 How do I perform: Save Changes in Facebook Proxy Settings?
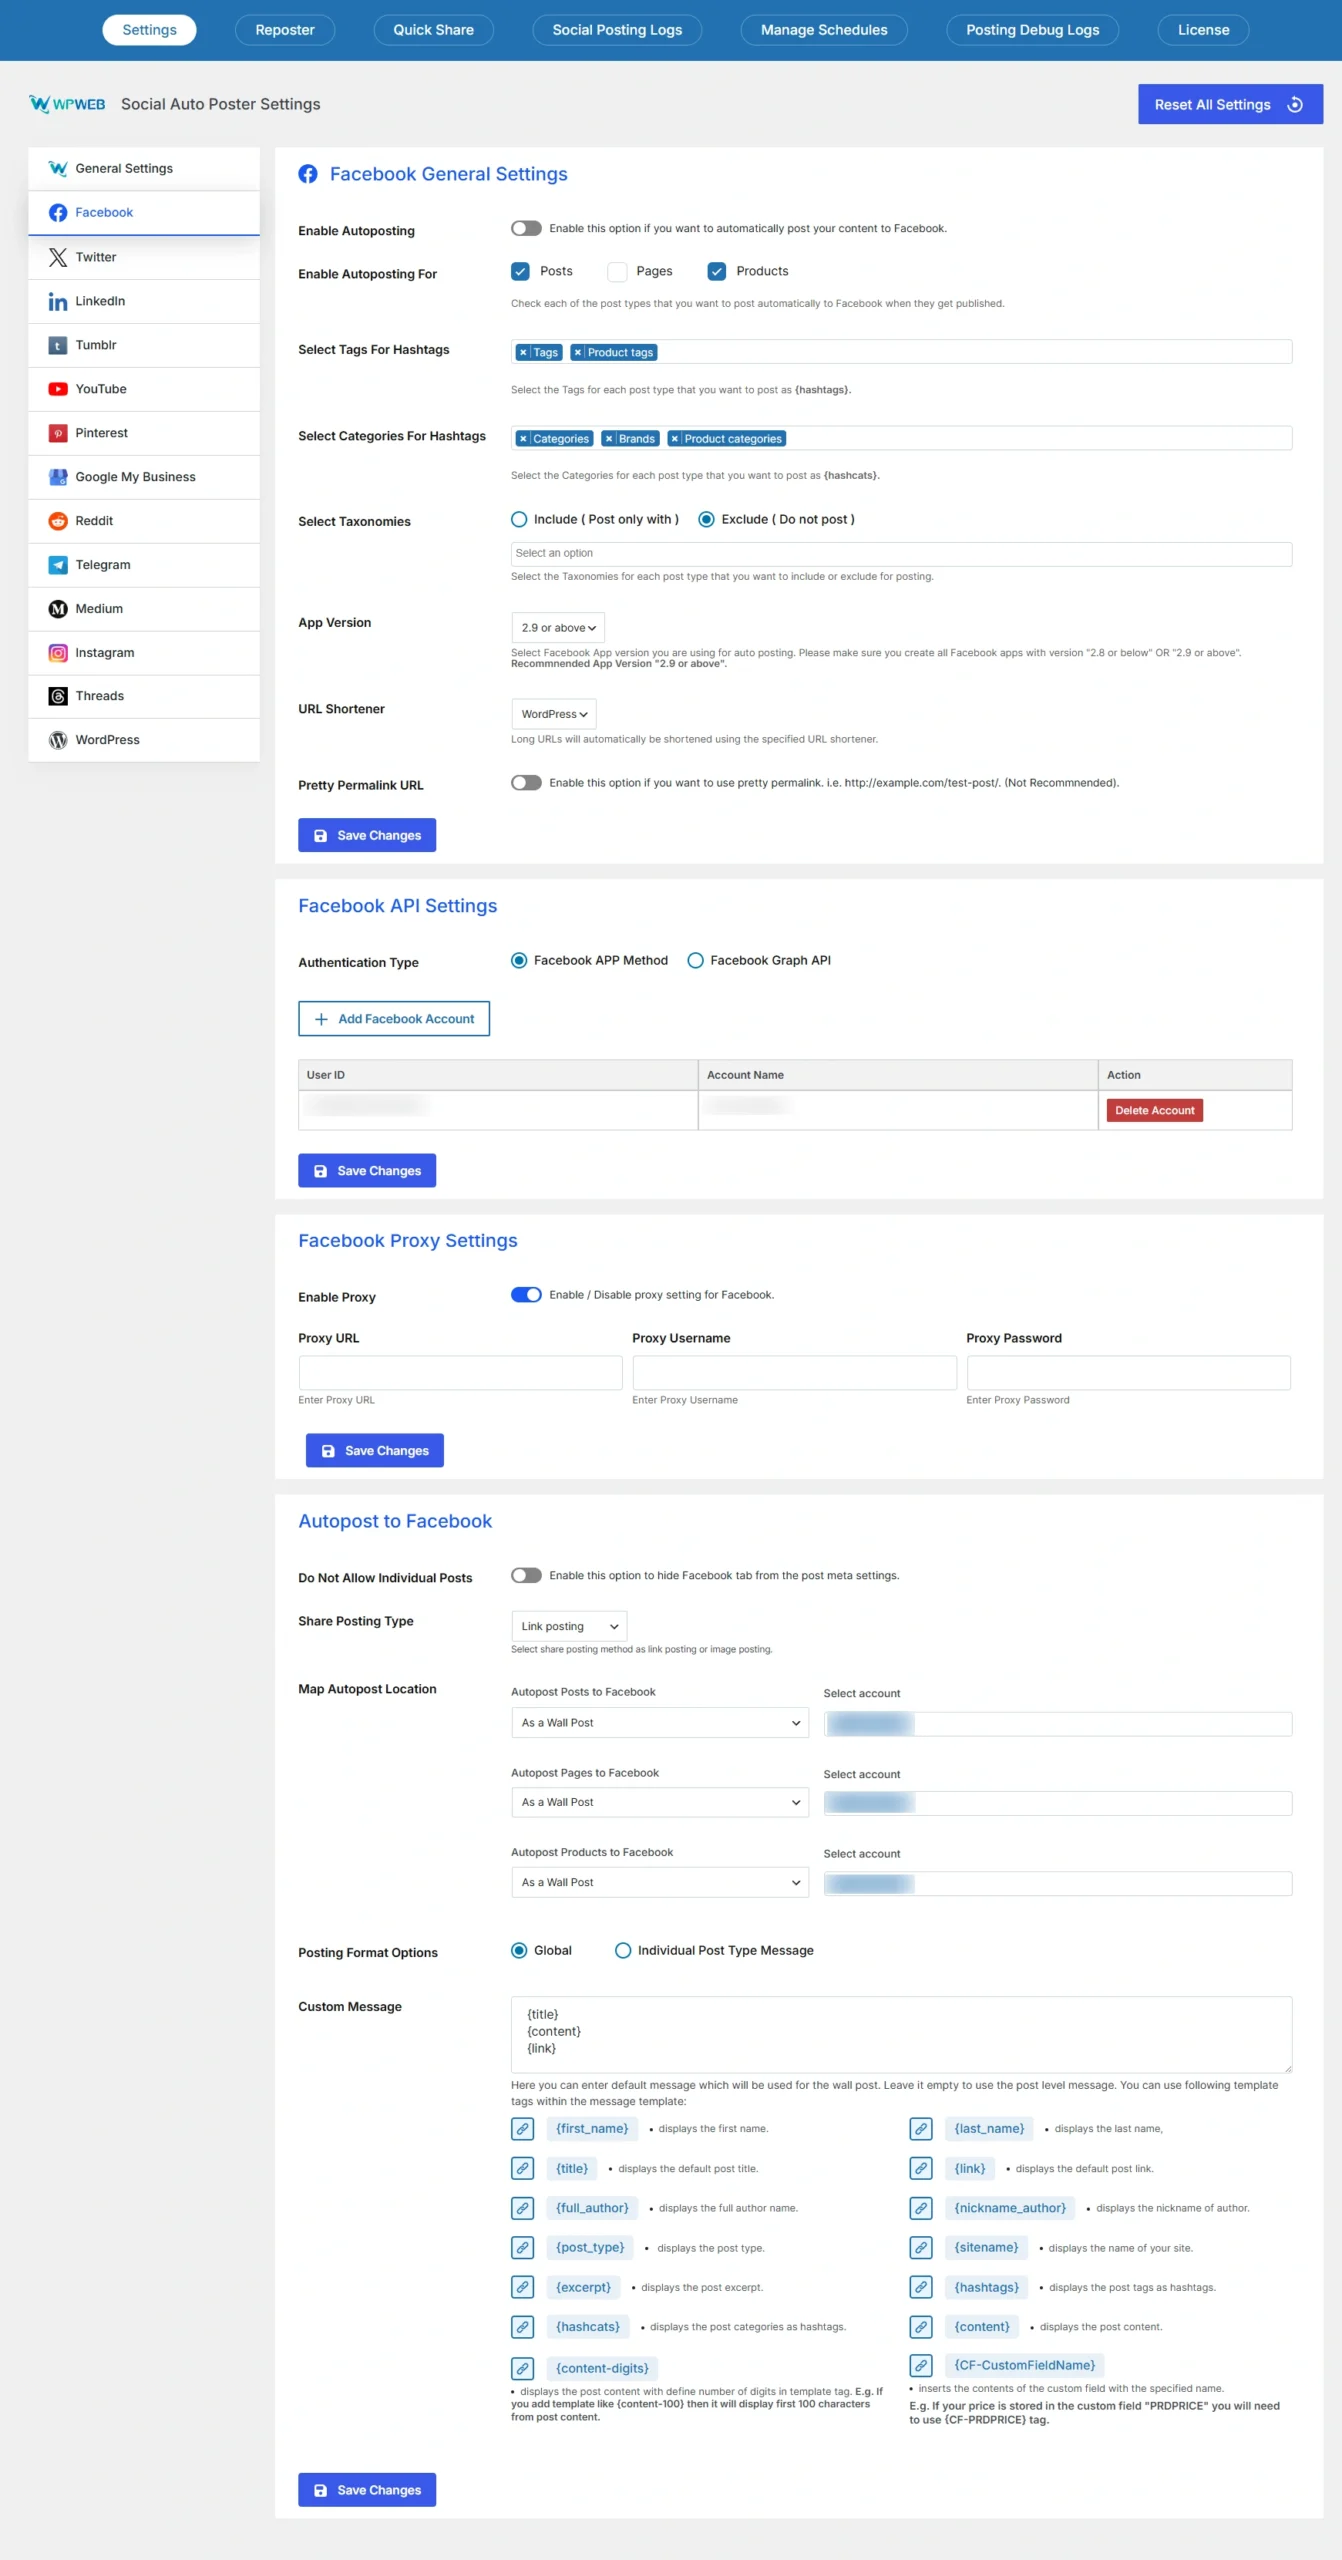[375, 1451]
